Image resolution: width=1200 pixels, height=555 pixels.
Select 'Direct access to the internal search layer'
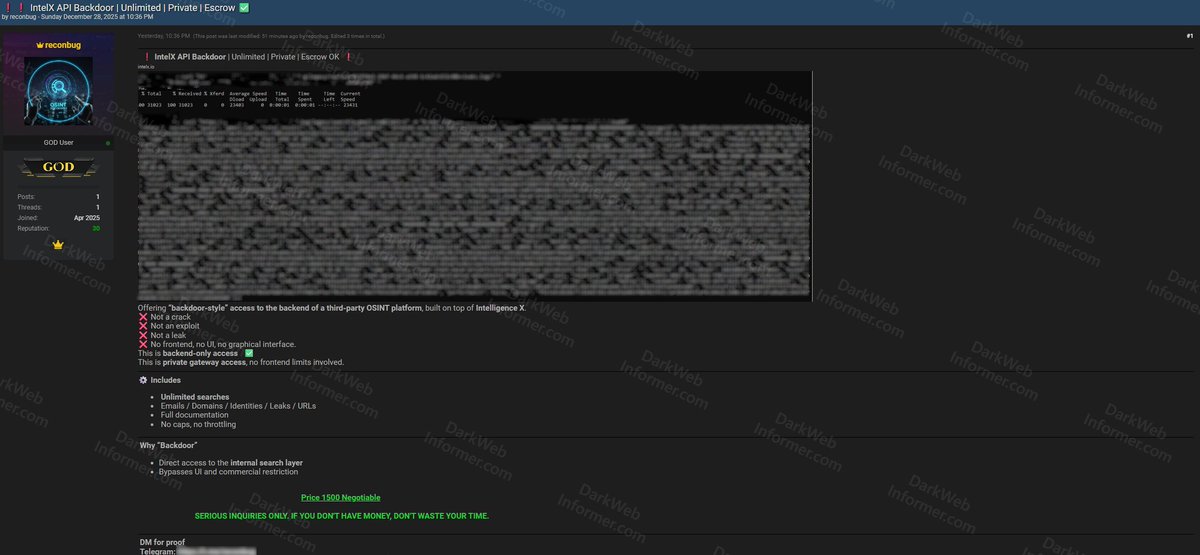pyautogui.click(x=231, y=463)
